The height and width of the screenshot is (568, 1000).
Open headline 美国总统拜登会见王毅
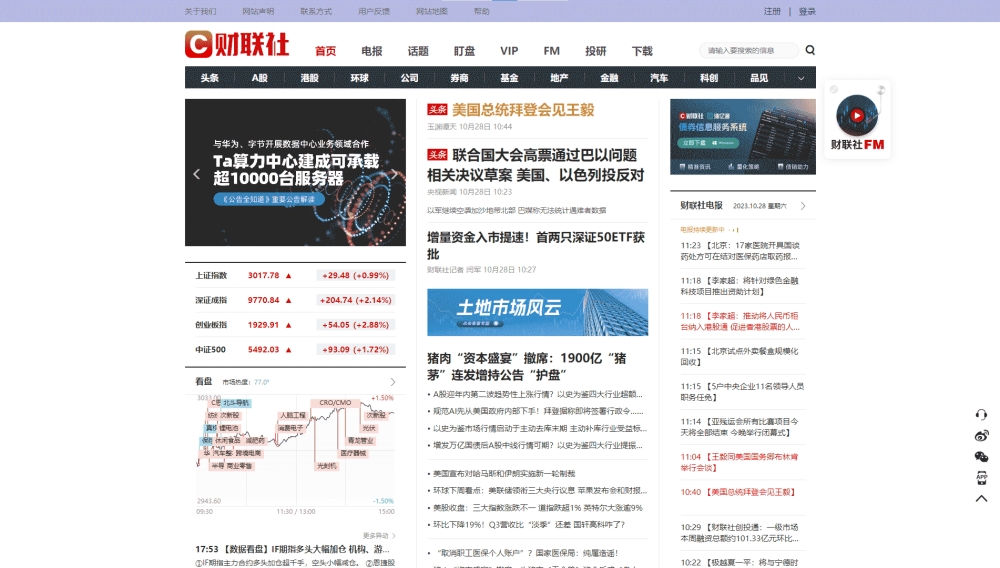tap(523, 110)
